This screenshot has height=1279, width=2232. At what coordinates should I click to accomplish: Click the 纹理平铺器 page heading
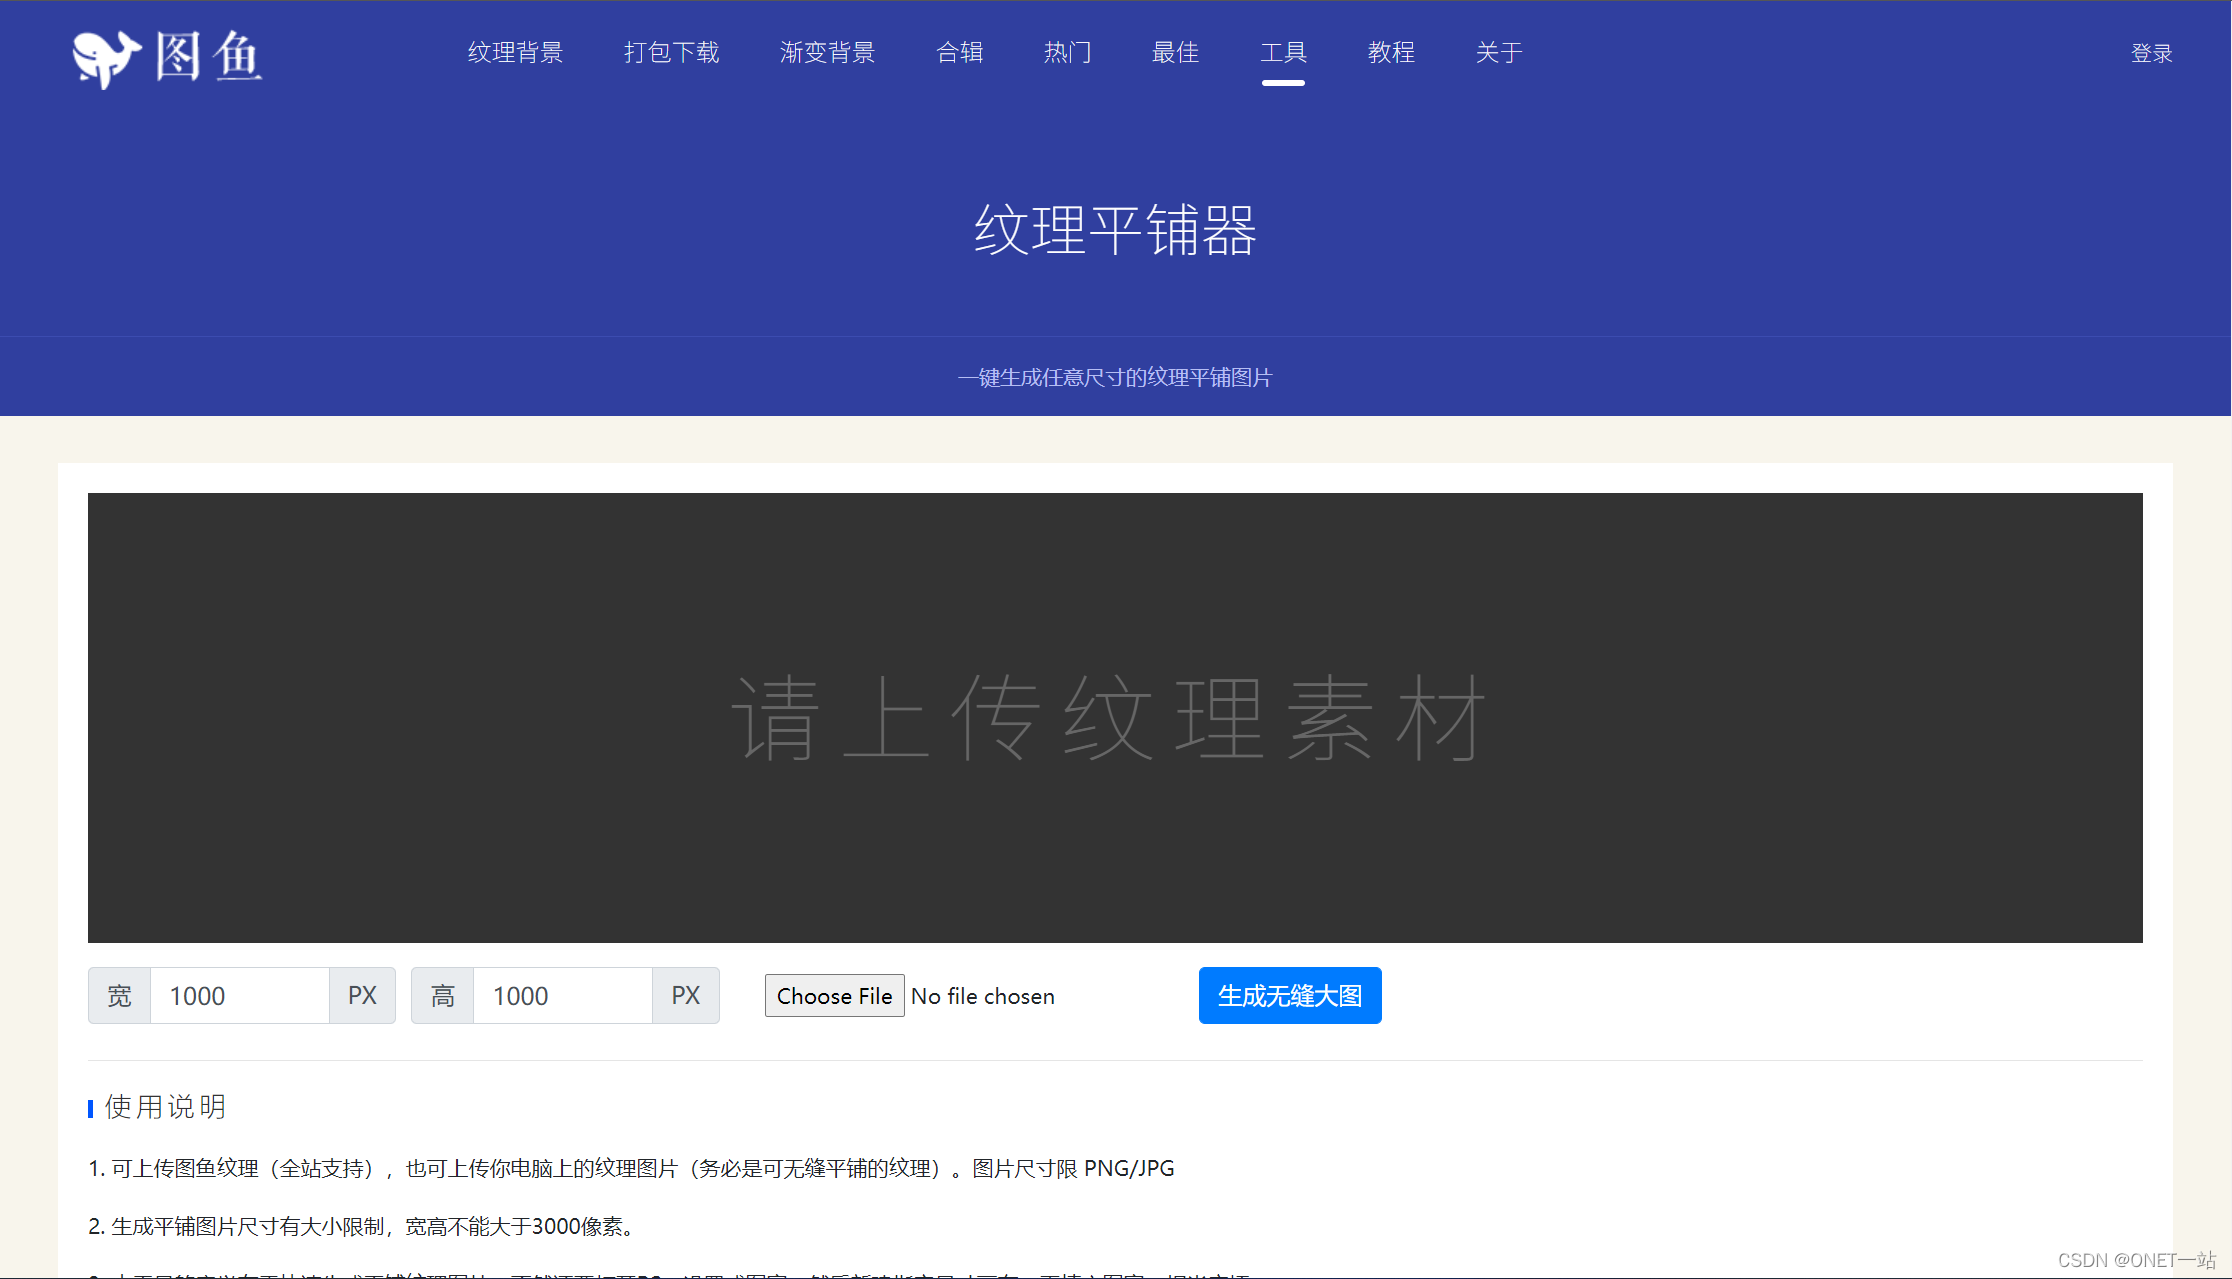[1115, 230]
